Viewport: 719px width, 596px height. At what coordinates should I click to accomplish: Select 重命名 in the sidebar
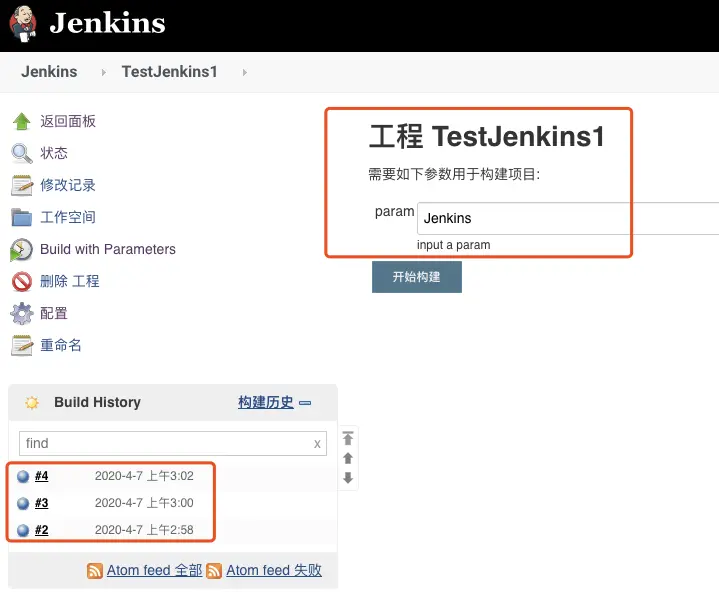61,345
